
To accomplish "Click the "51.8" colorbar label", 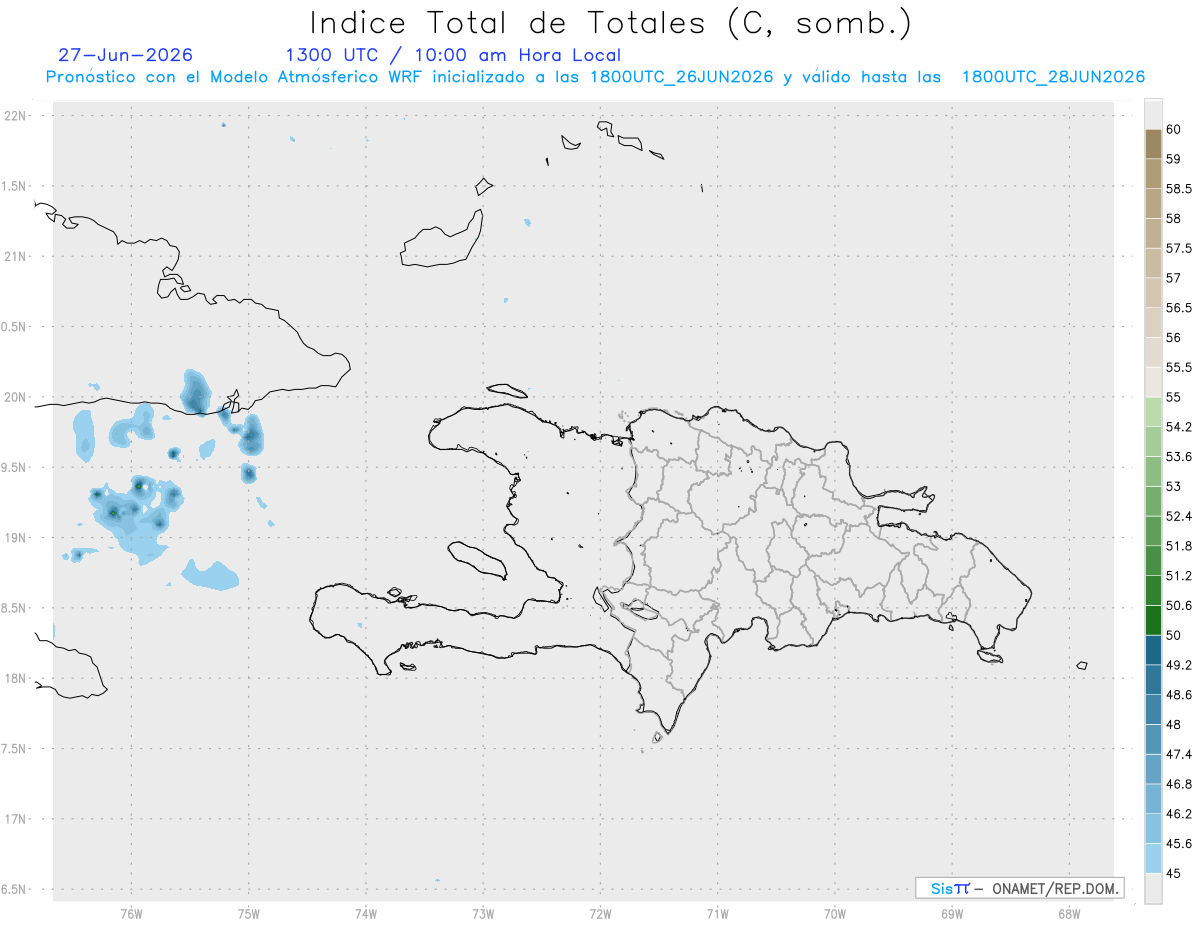I will (x=1178, y=546).
